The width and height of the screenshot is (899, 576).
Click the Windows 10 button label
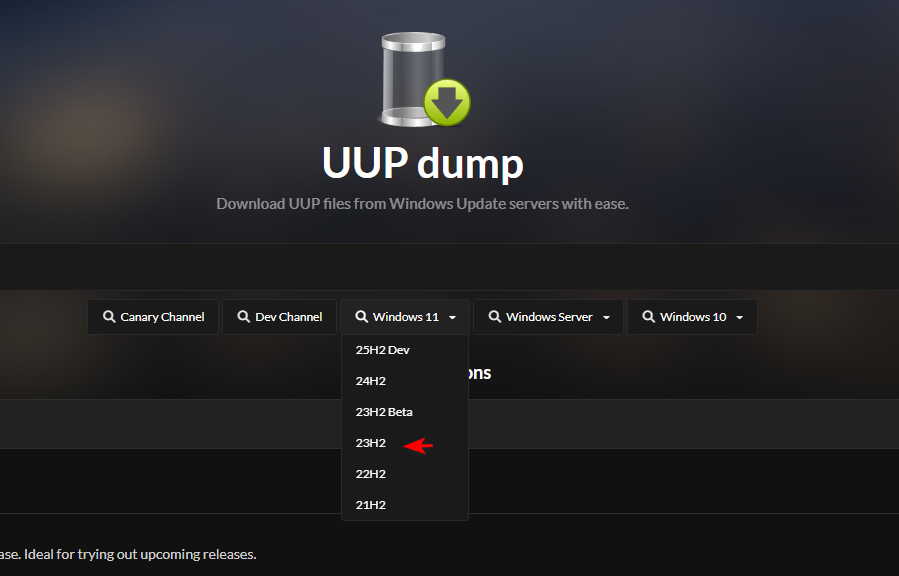click(x=693, y=317)
